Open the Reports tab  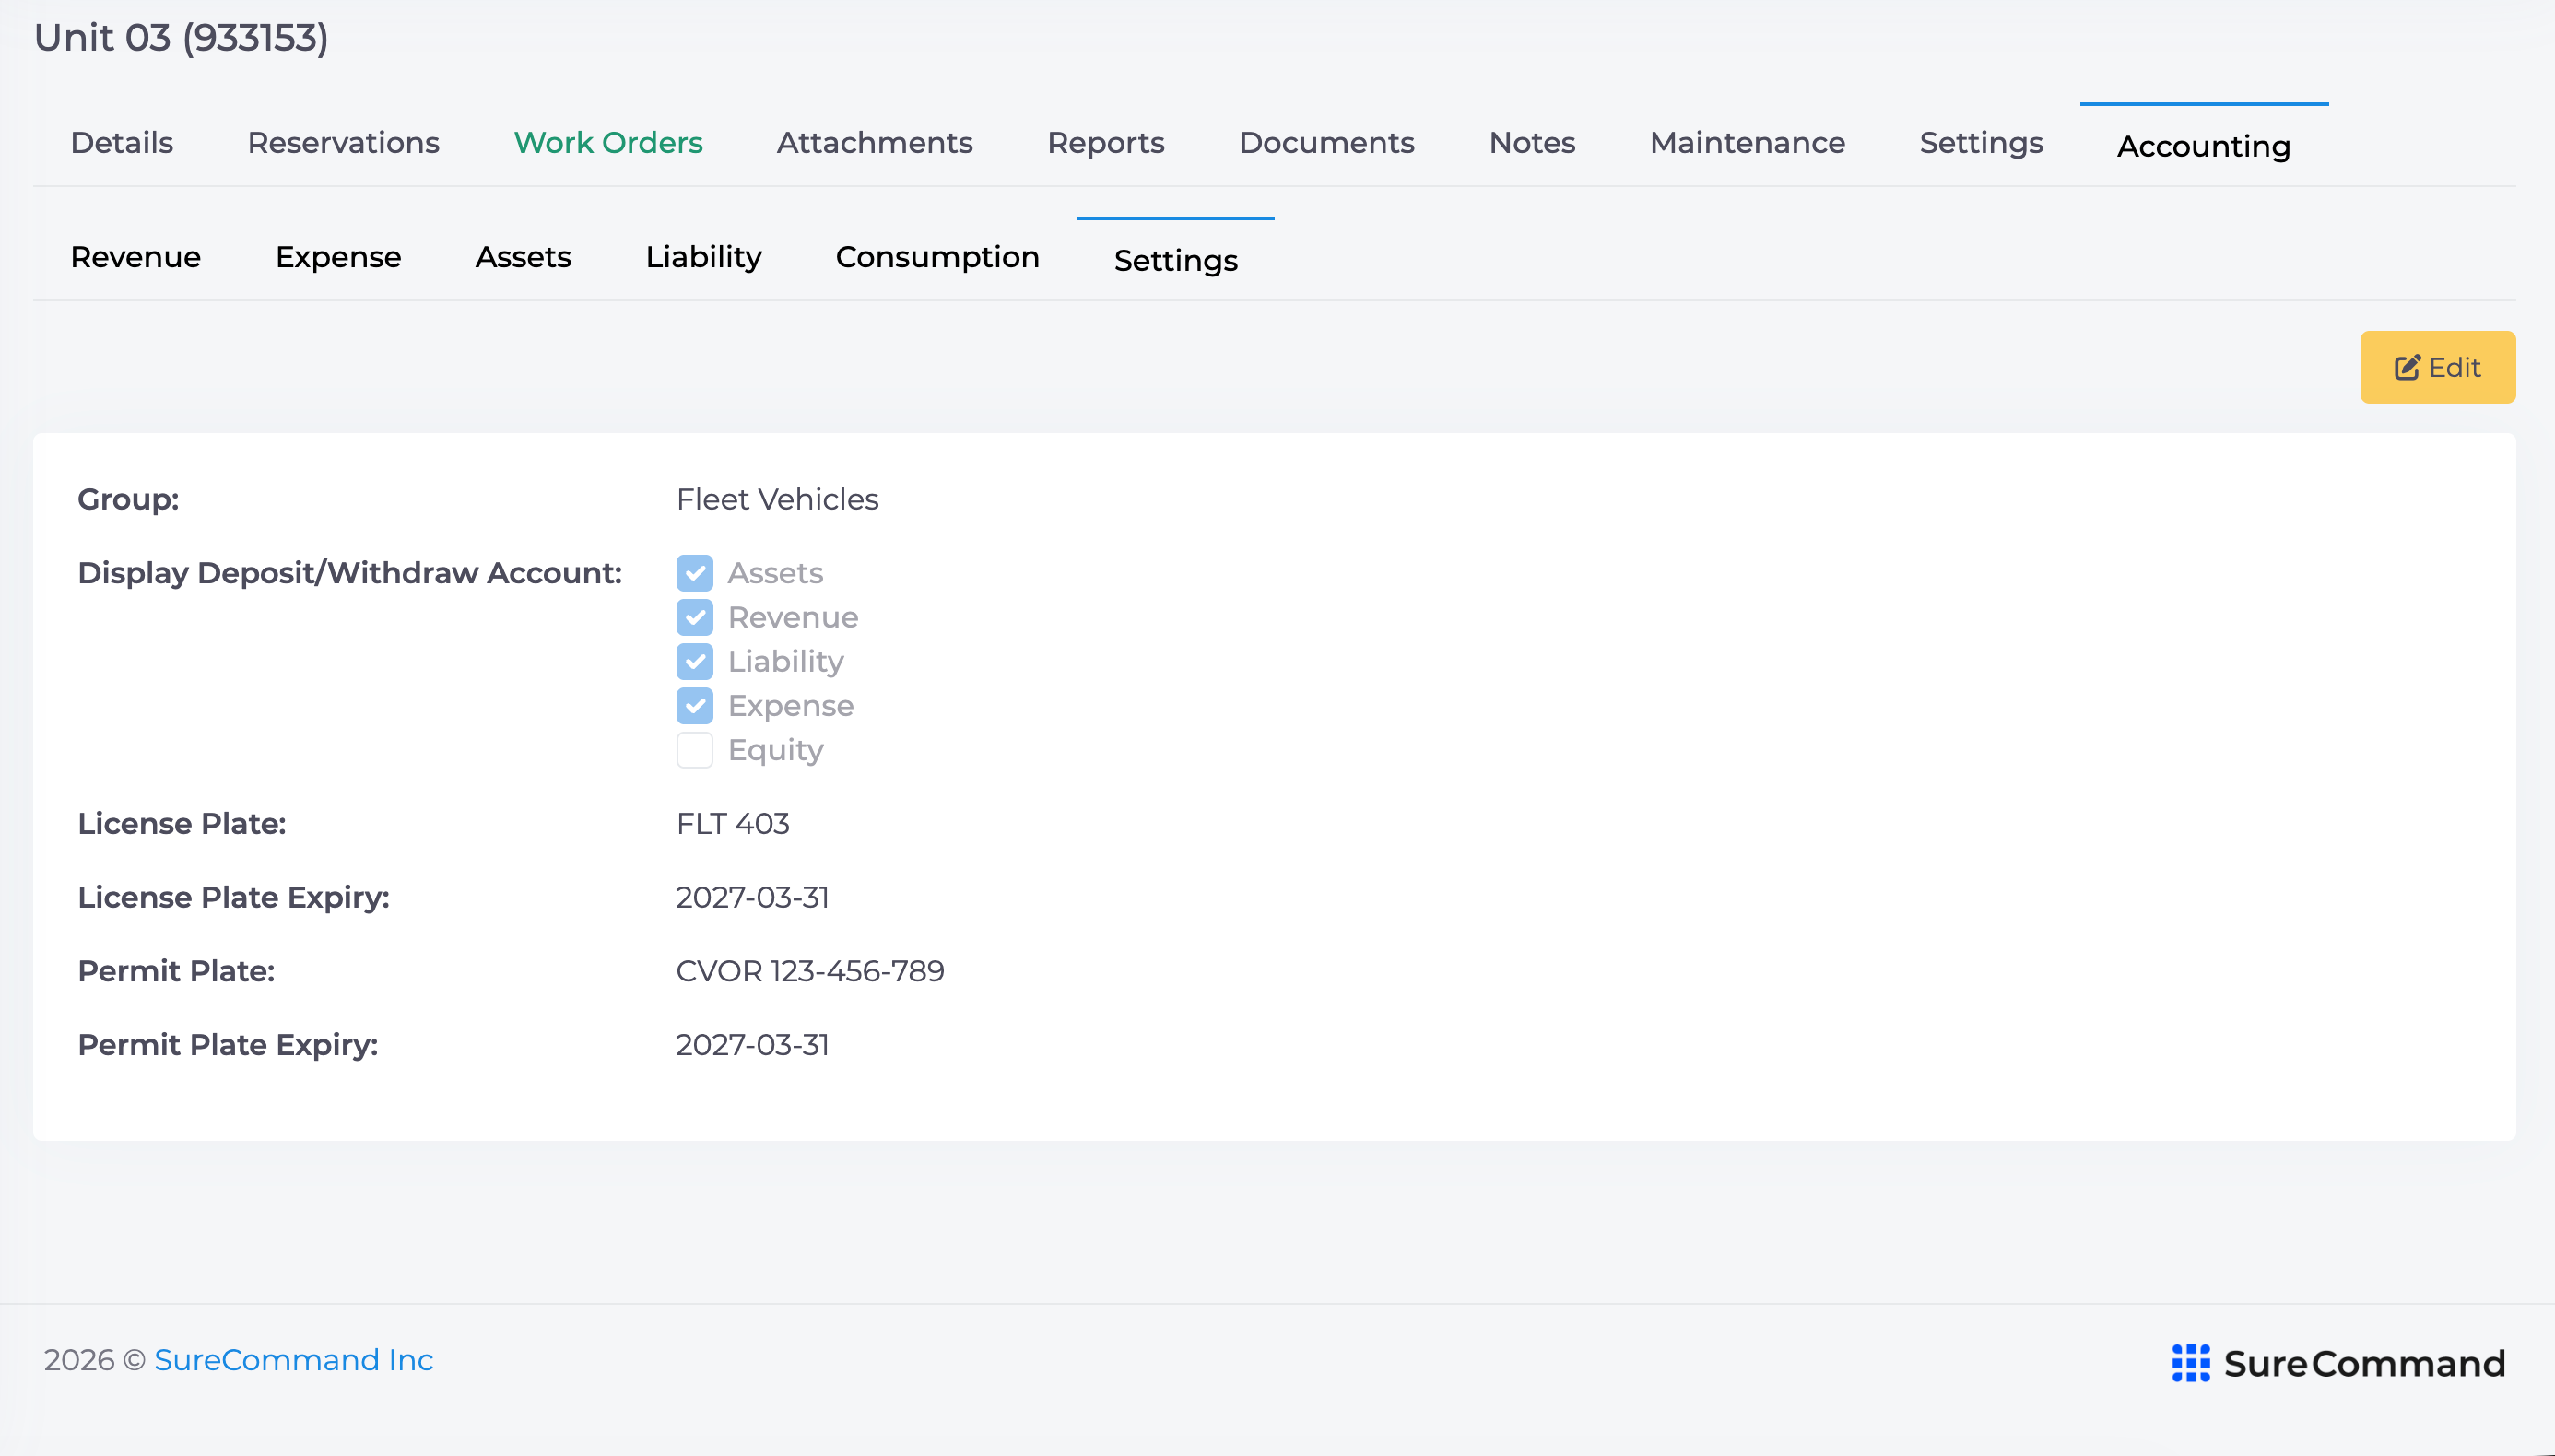(1105, 143)
